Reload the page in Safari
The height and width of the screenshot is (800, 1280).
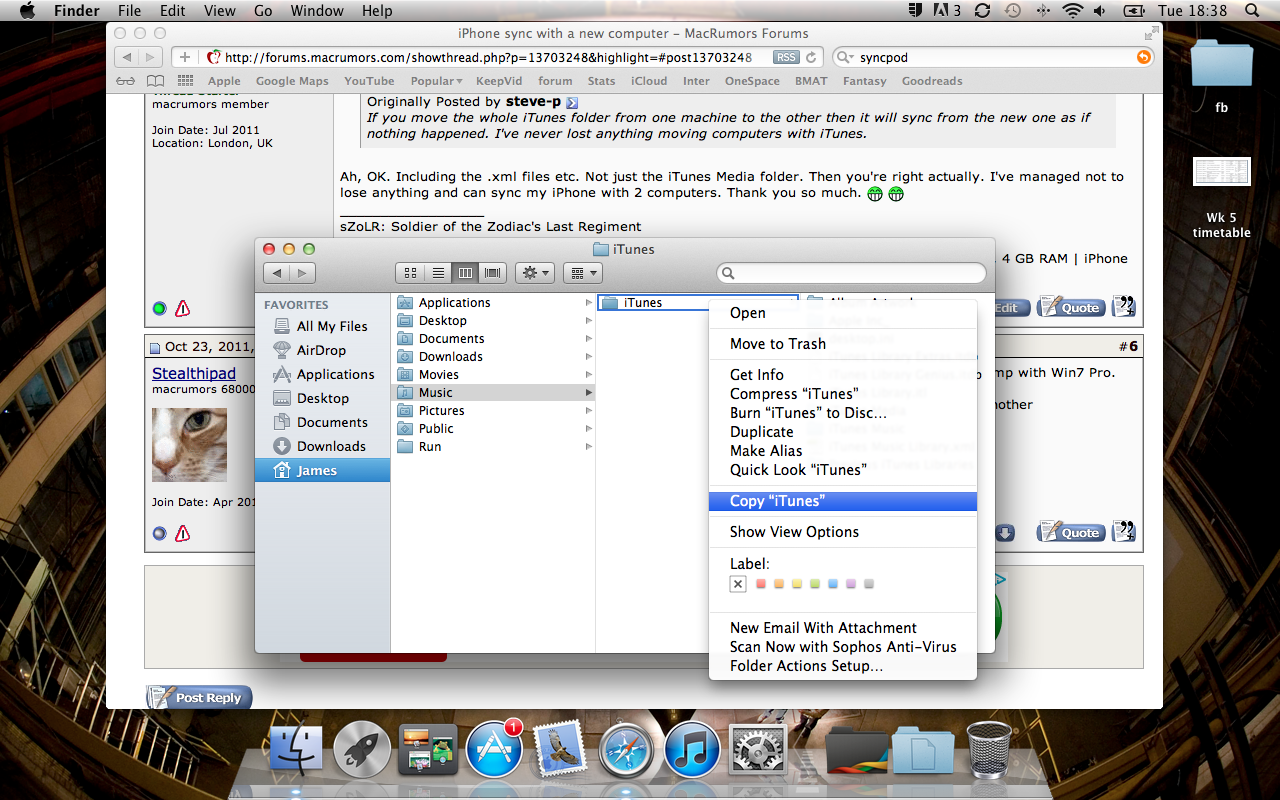pyautogui.click(x=811, y=57)
